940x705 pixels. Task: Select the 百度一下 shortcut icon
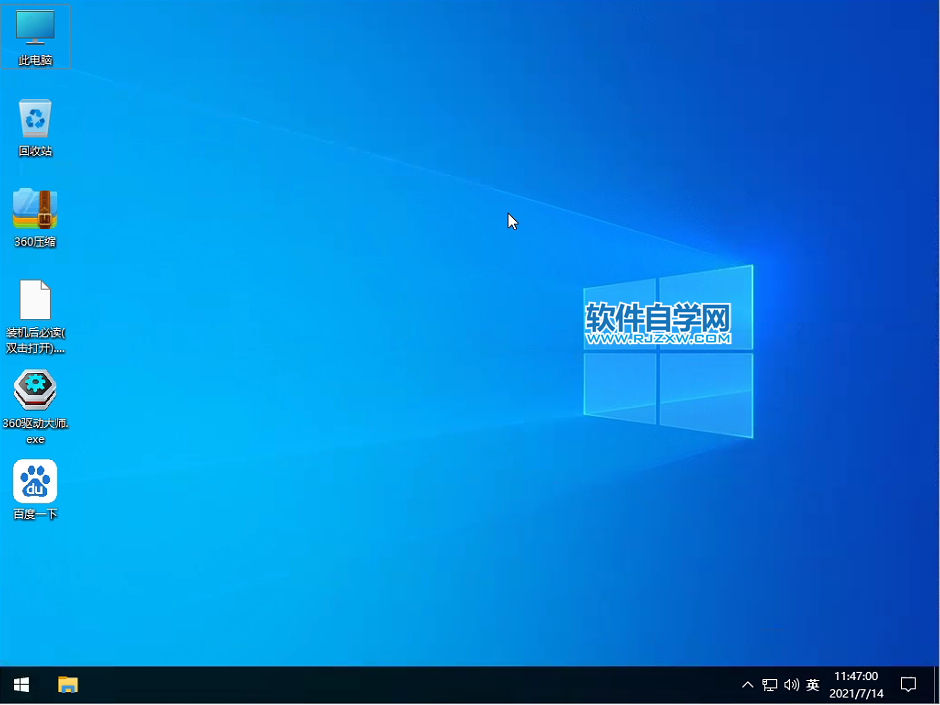[x=35, y=490]
